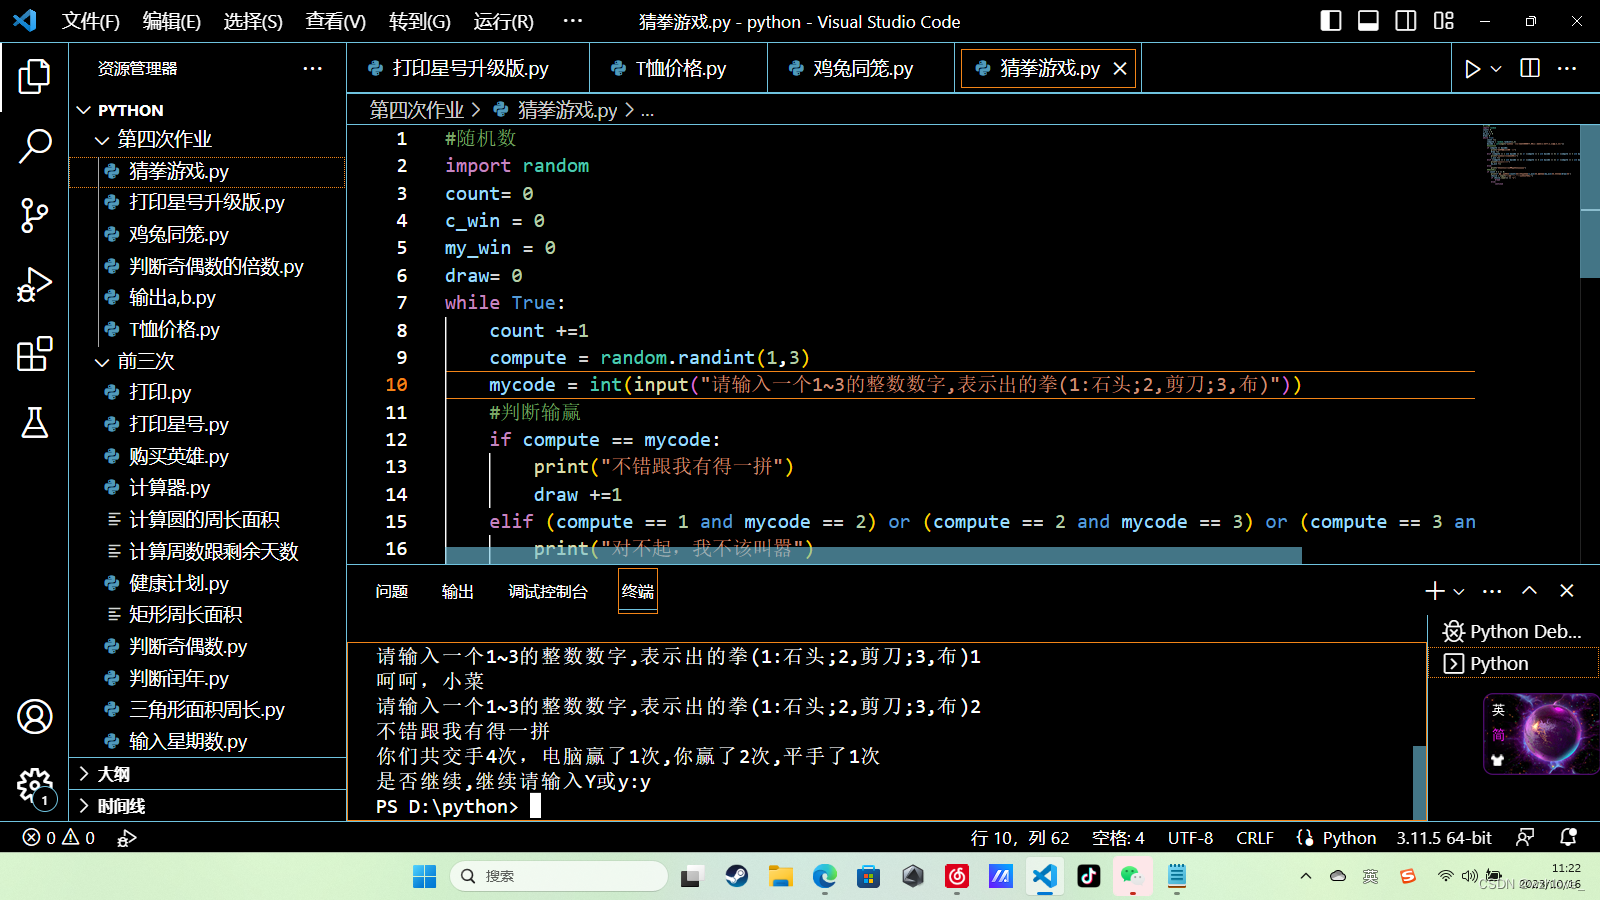Open the overflow menu ellipsis in menu bar
Screen dimensions: 1600x900
pos(573,21)
